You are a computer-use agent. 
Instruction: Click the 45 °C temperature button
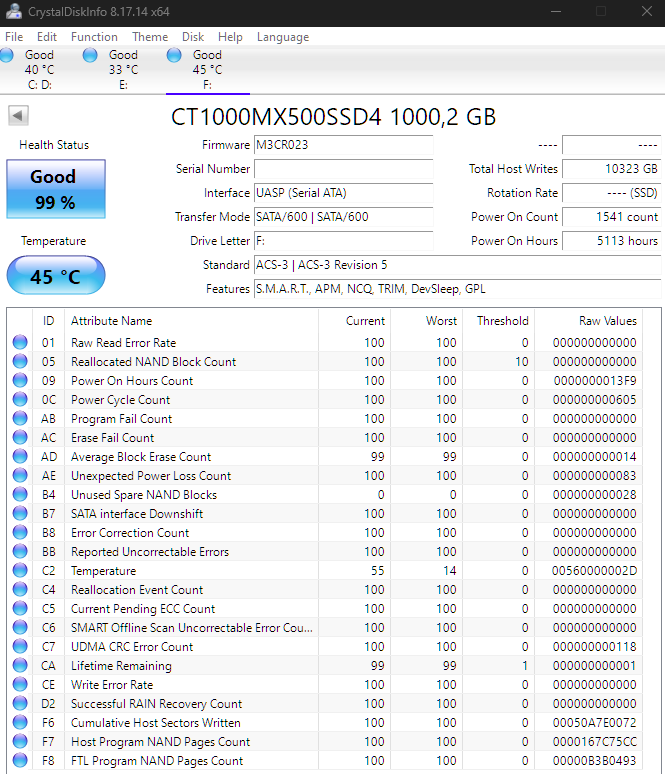pyautogui.click(x=56, y=275)
